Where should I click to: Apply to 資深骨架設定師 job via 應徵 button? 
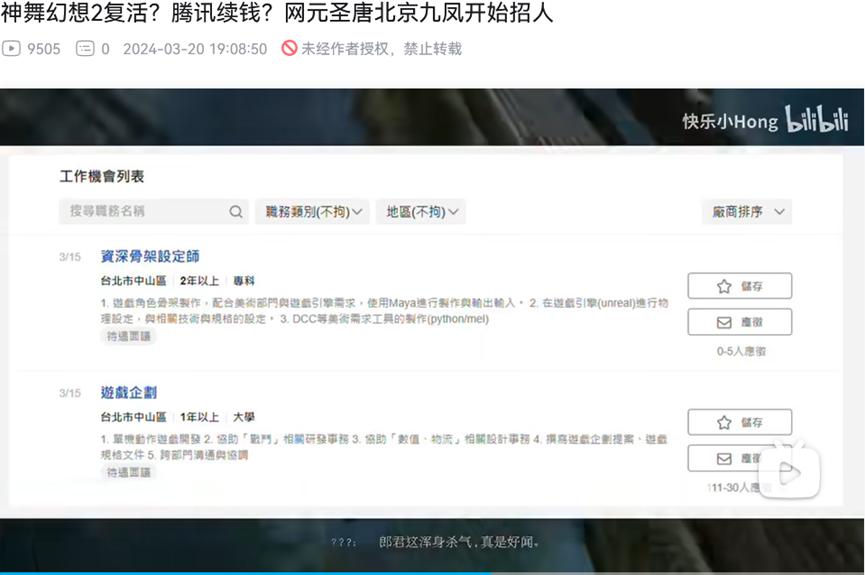pyautogui.click(x=739, y=322)
